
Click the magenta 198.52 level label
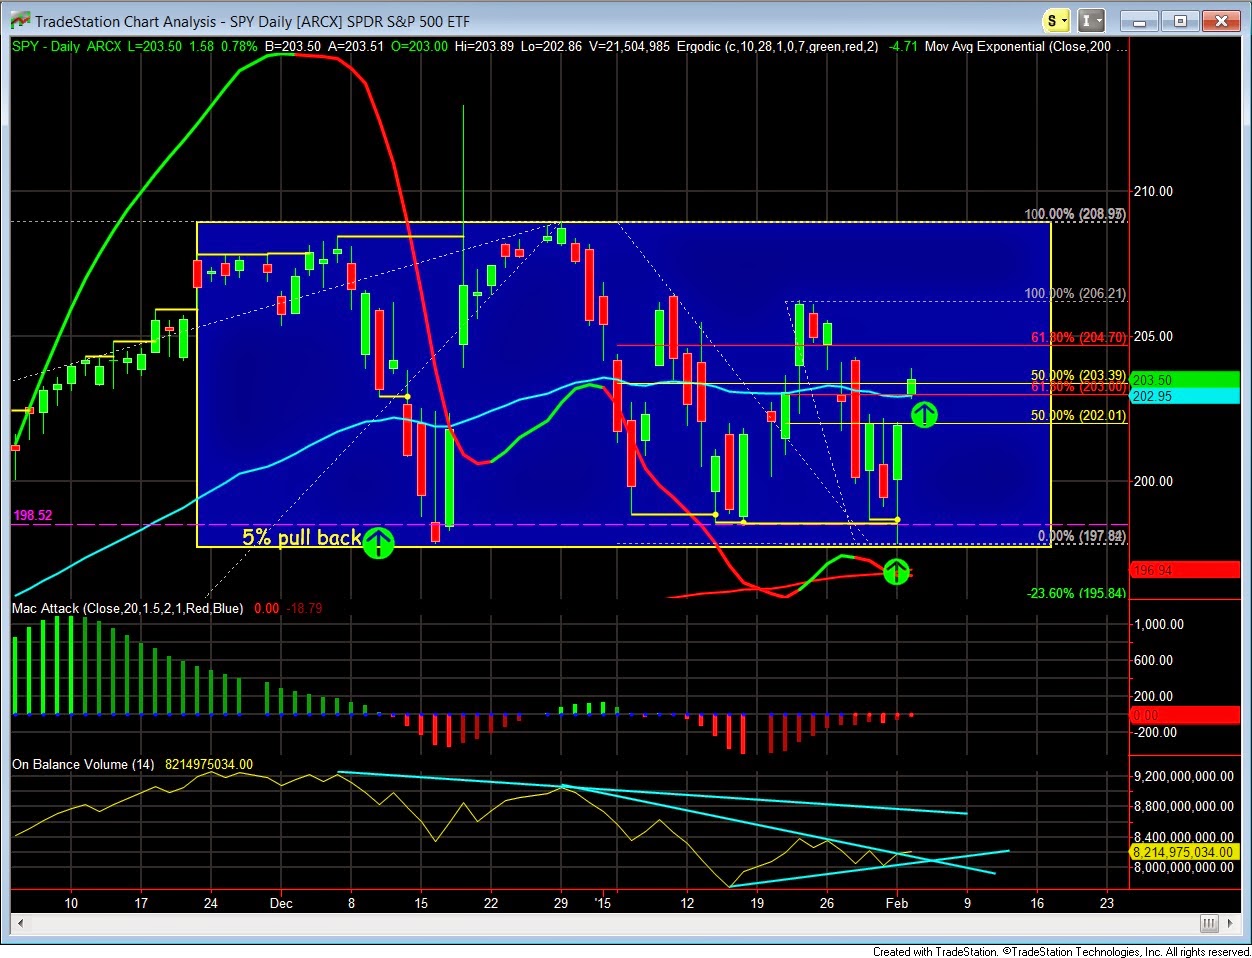tap(33, 515)
